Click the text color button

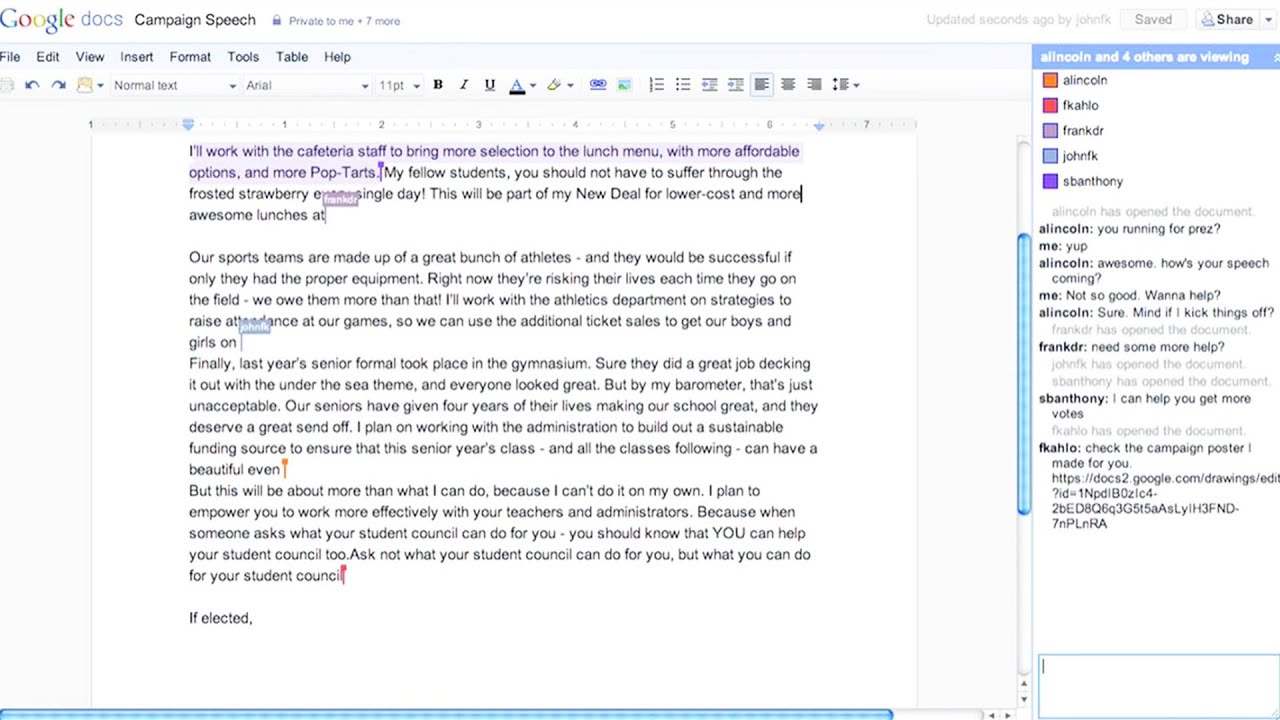(x=517, y=85)
